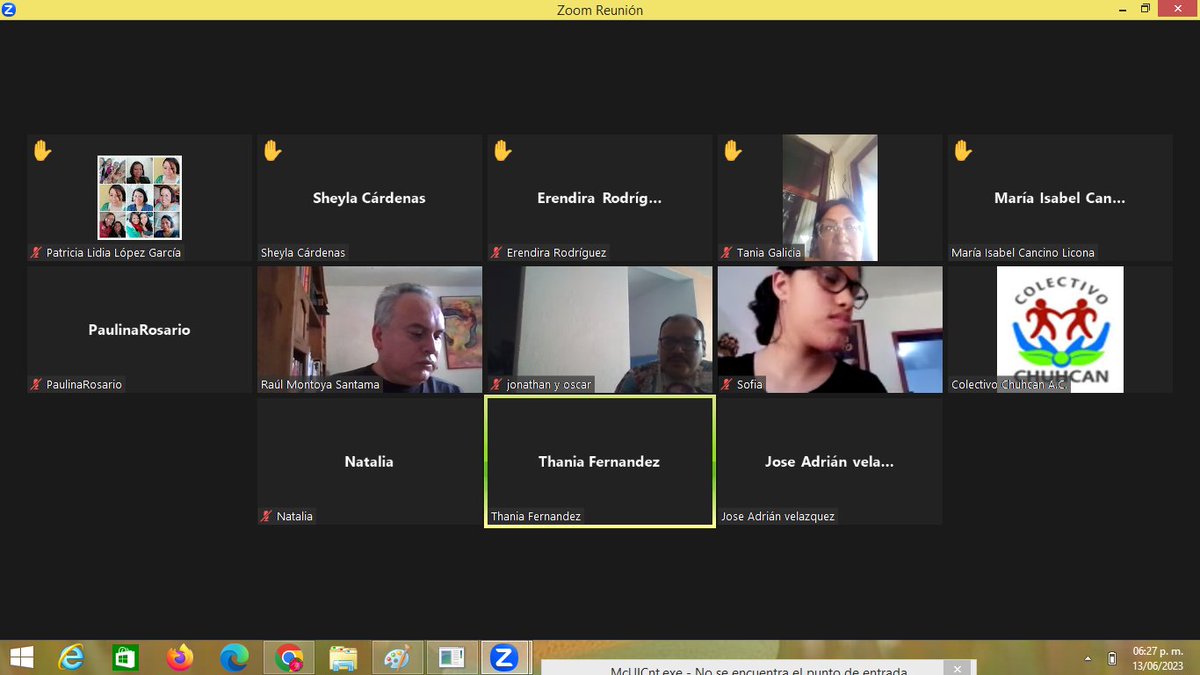The height and width of the screenshot is (675, 1200).
Task: Click the Sheyla Cárdenas small name label
Action: [303, 253]
